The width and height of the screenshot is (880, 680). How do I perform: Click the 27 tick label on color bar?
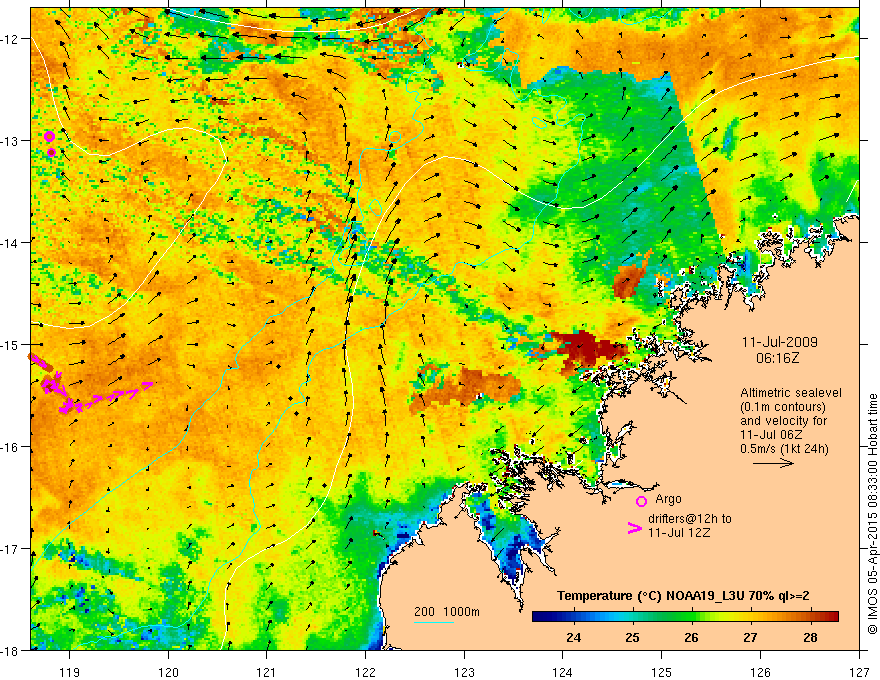point(750,638)
